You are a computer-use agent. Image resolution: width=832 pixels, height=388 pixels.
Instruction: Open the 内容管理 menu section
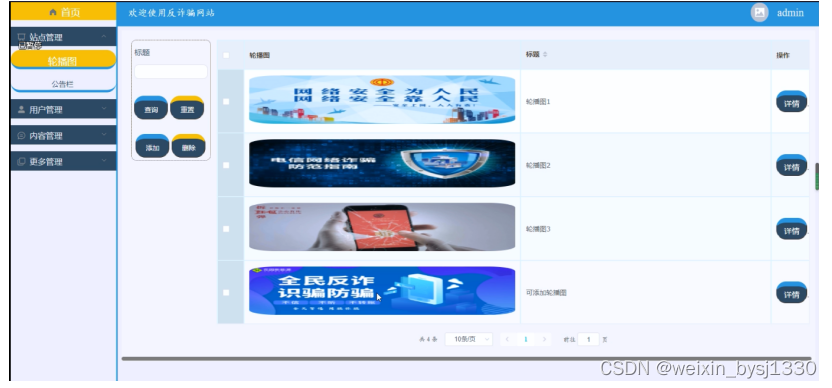click(x=64, y=135)
